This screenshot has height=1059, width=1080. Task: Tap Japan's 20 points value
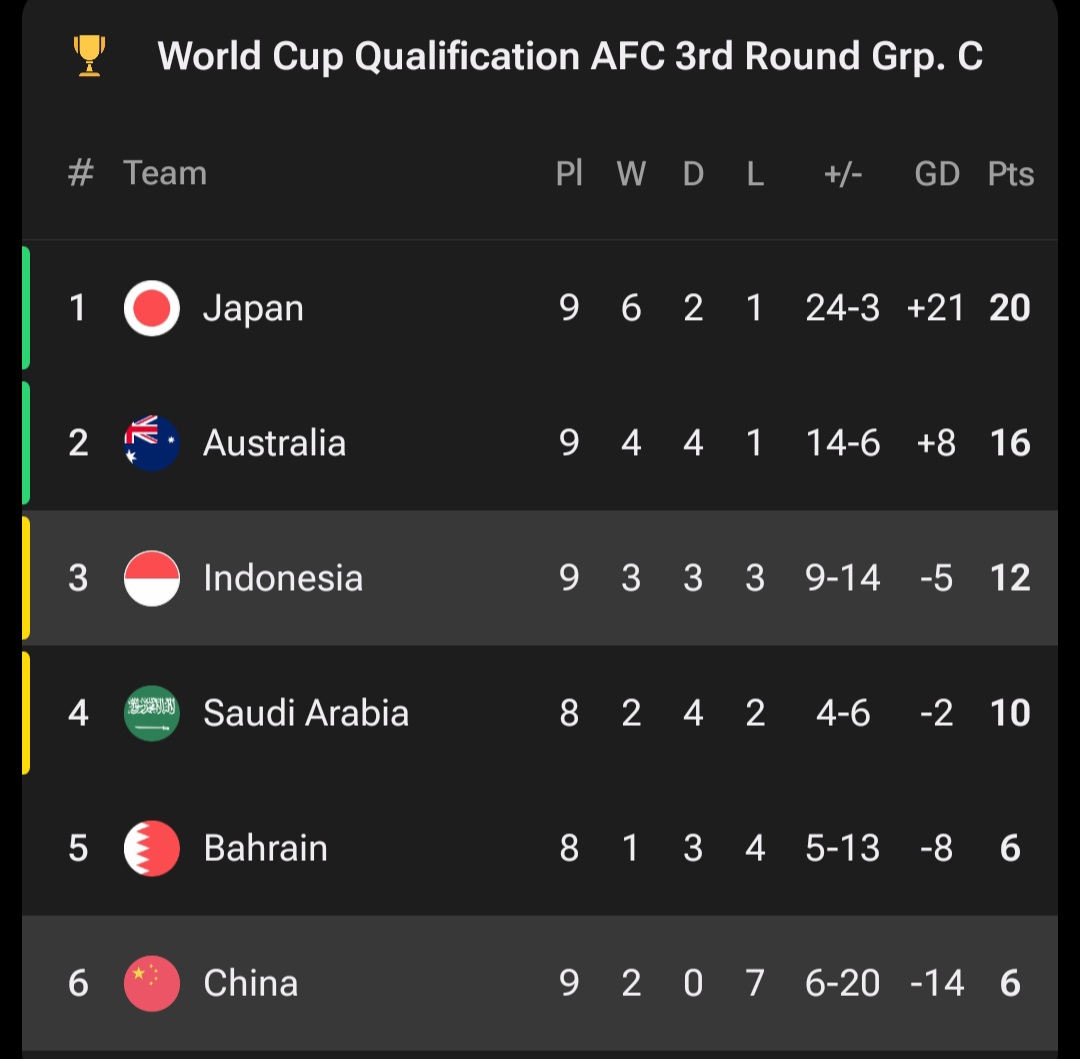(x=1010, y=308)
